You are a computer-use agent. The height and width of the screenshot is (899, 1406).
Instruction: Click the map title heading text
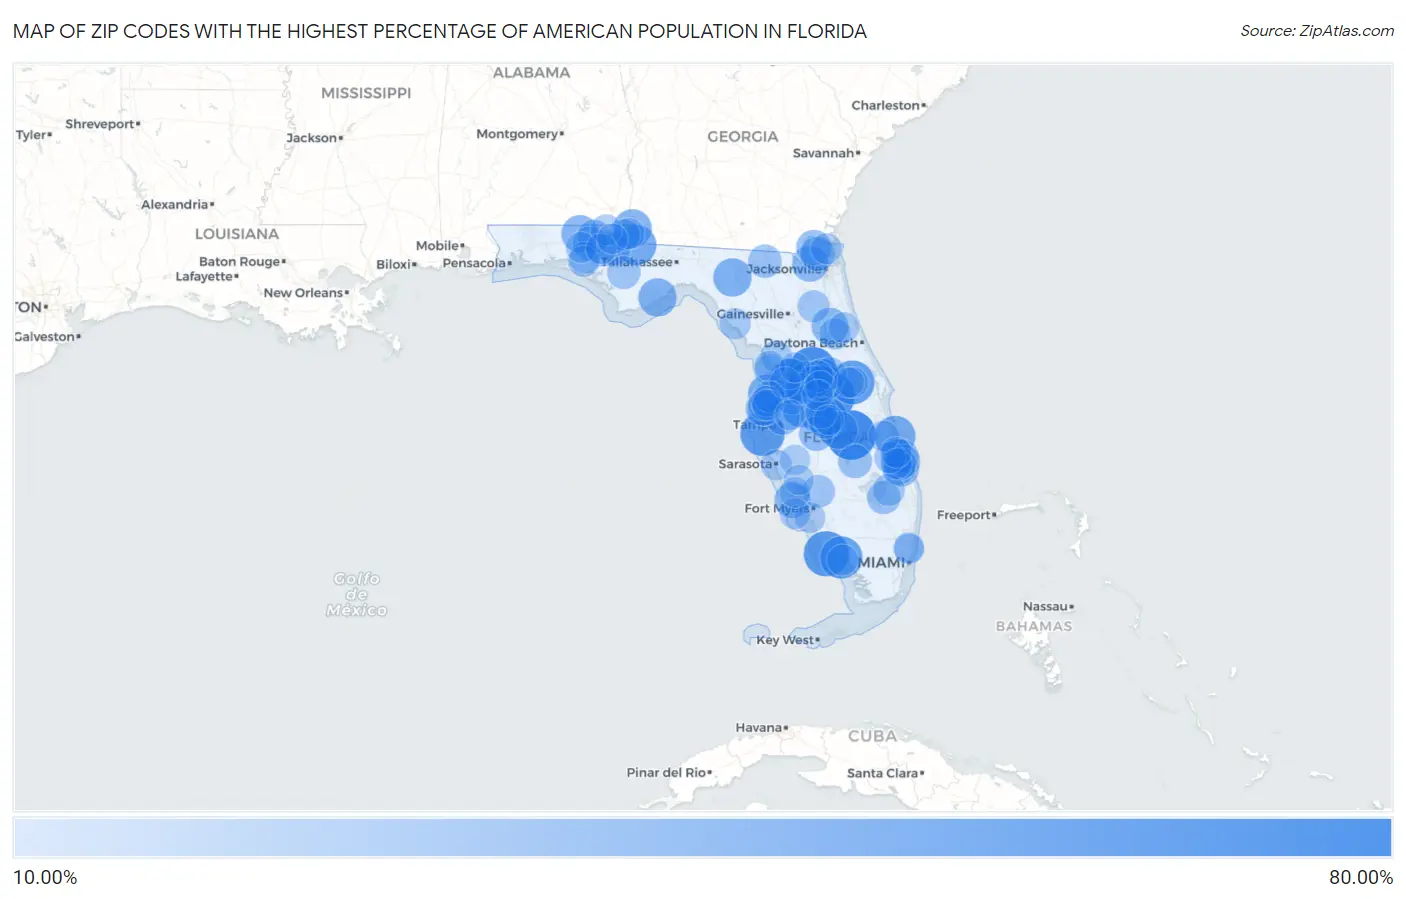coord(440,31)
